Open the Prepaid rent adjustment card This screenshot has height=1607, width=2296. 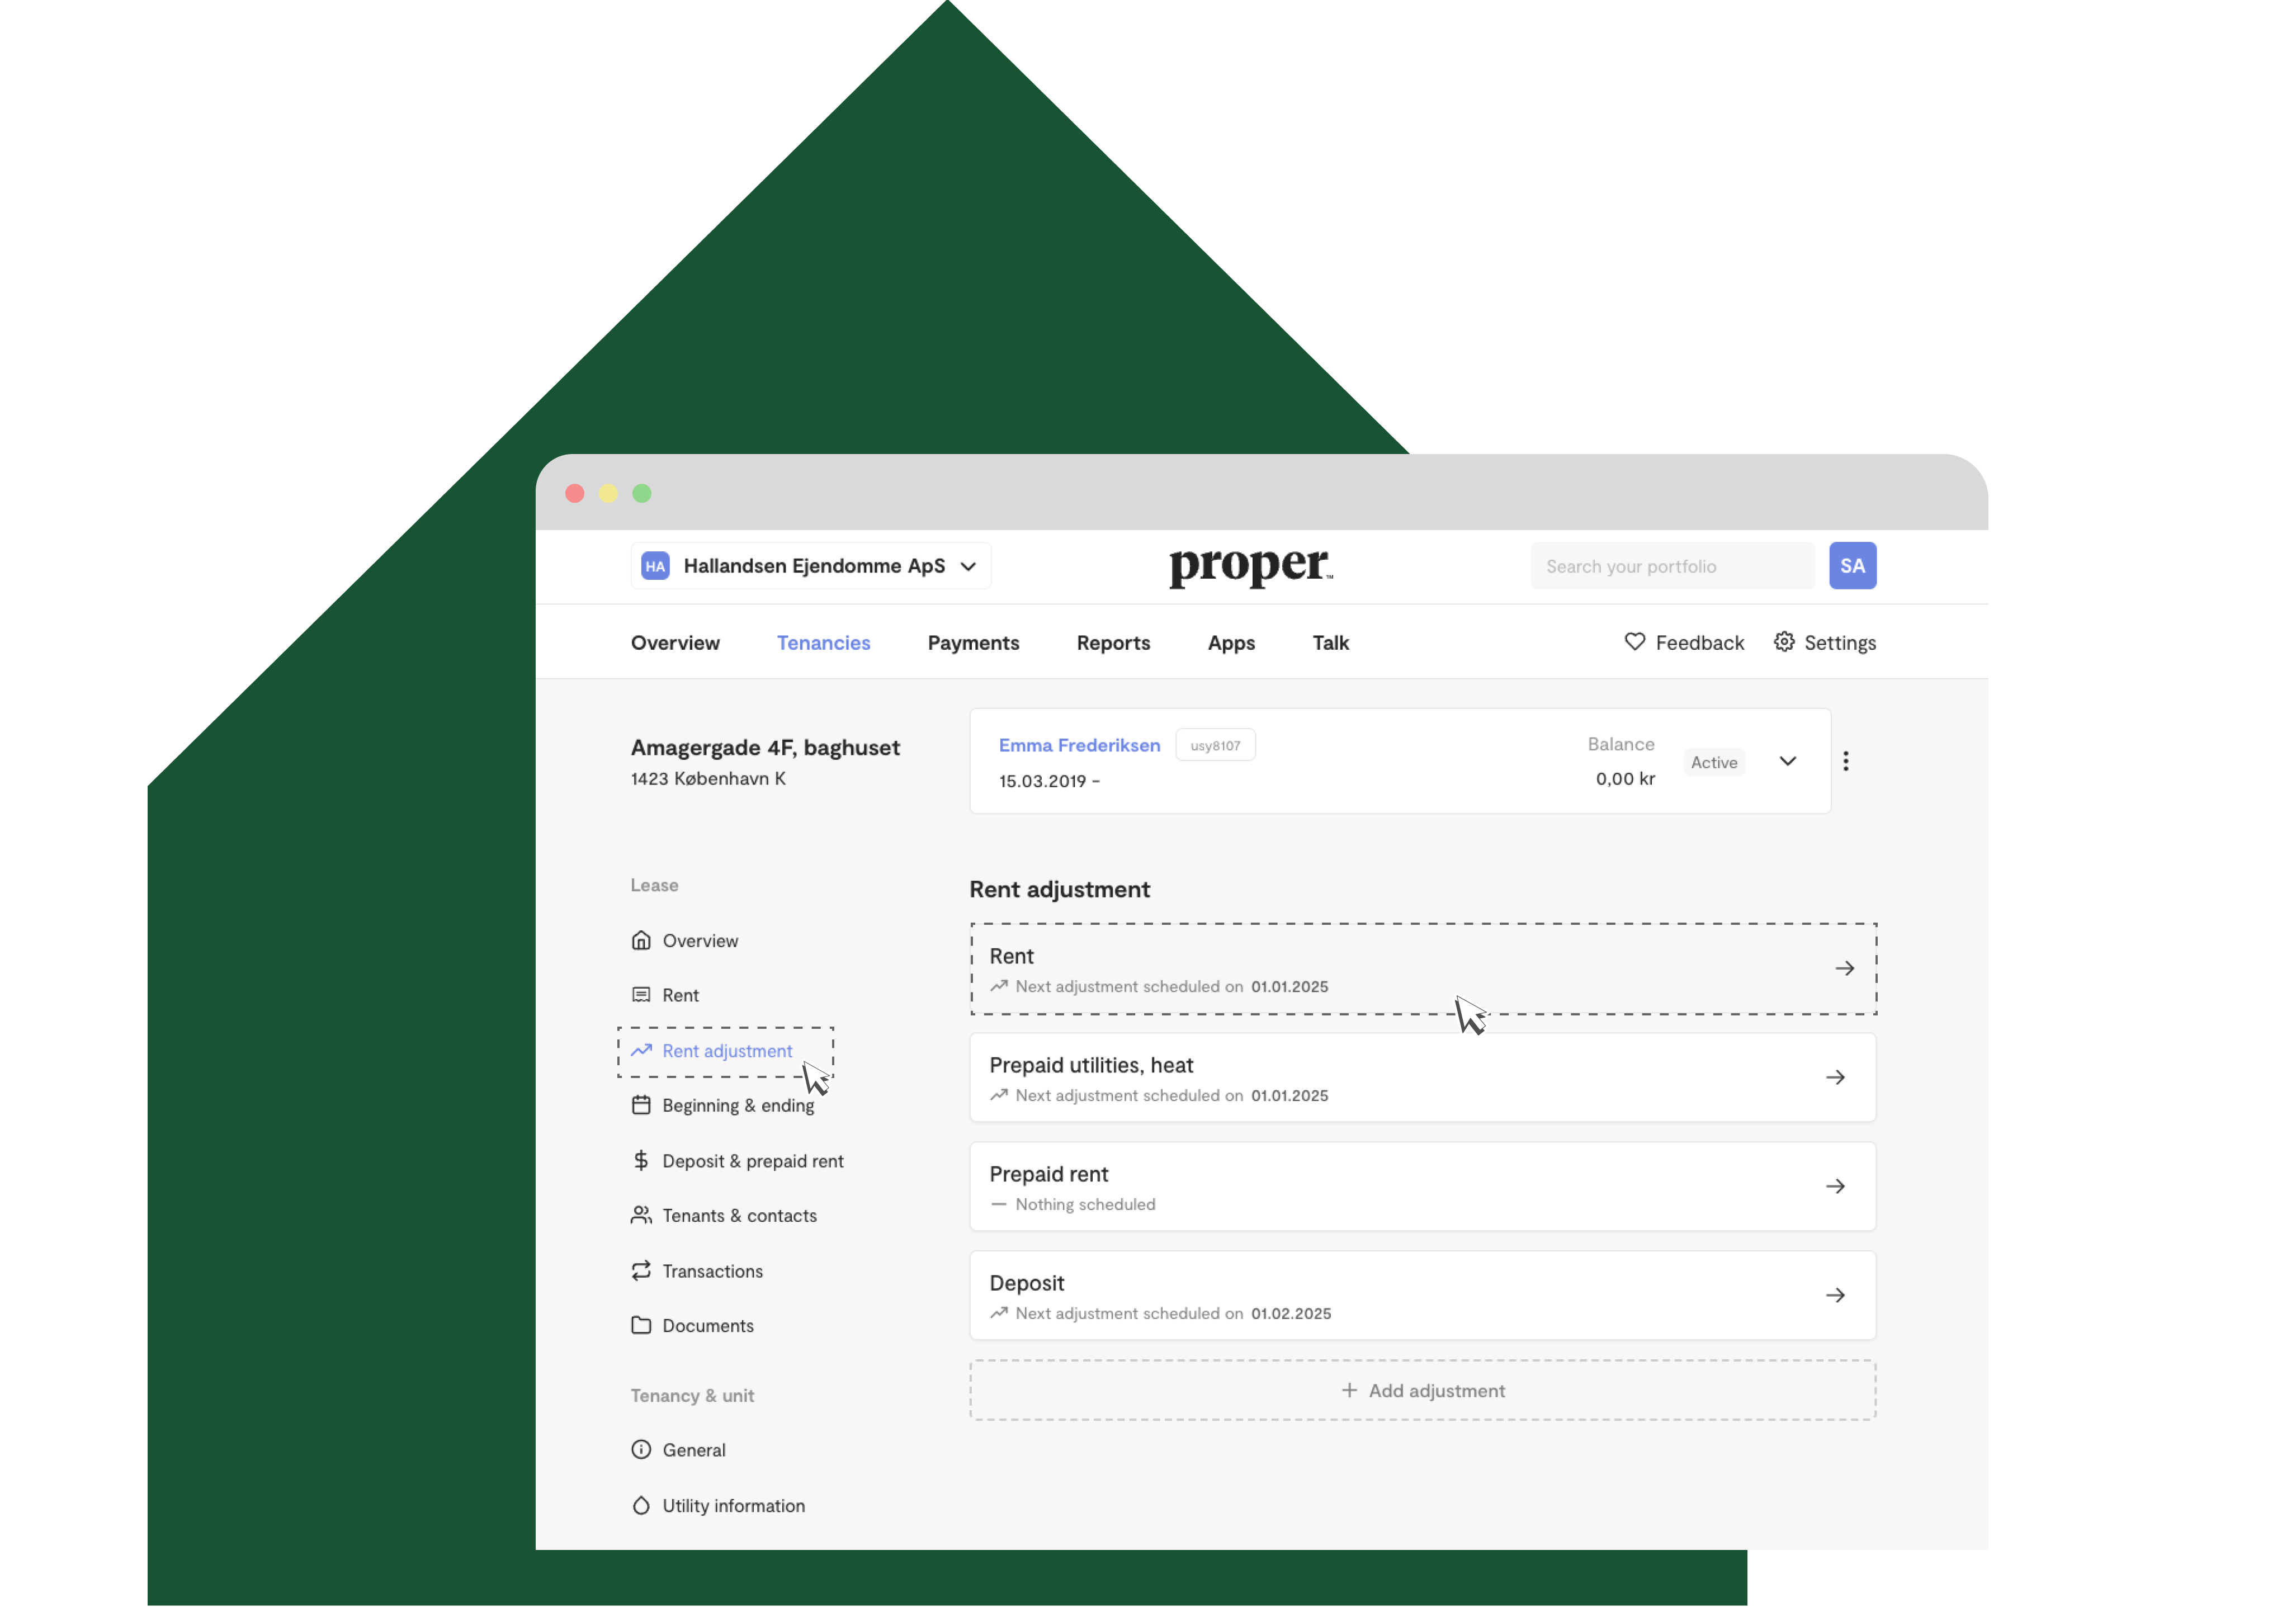(1423, 1187)
